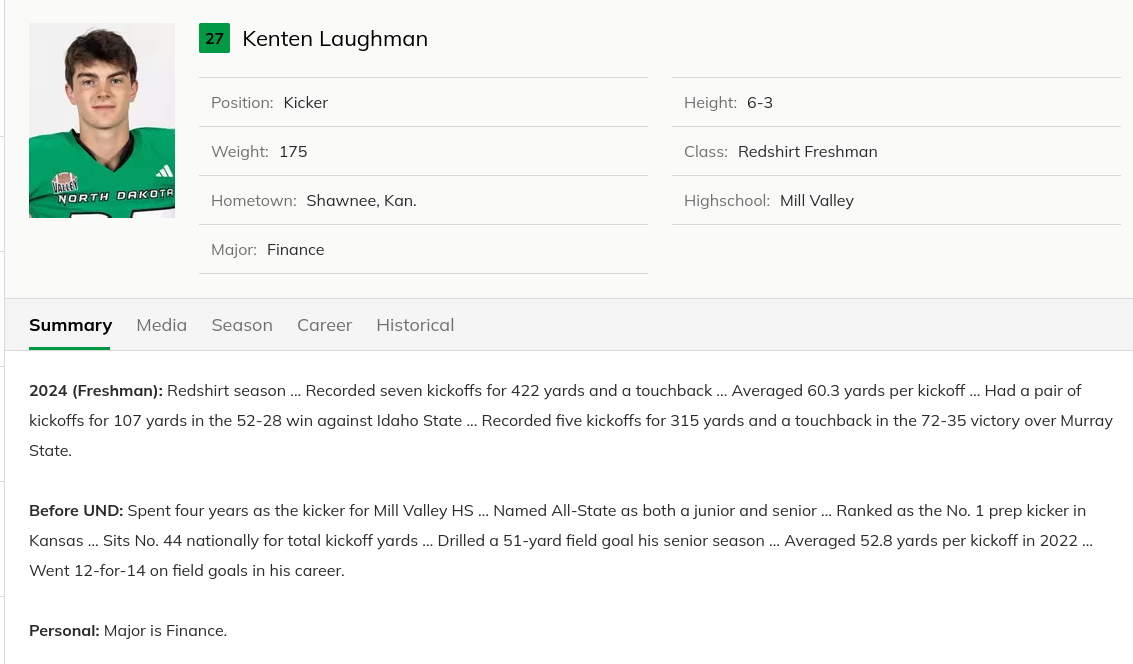The width and height of the screenshot is (1133, 664).
Task: Show the Historical tab
Action: (415, 325)
